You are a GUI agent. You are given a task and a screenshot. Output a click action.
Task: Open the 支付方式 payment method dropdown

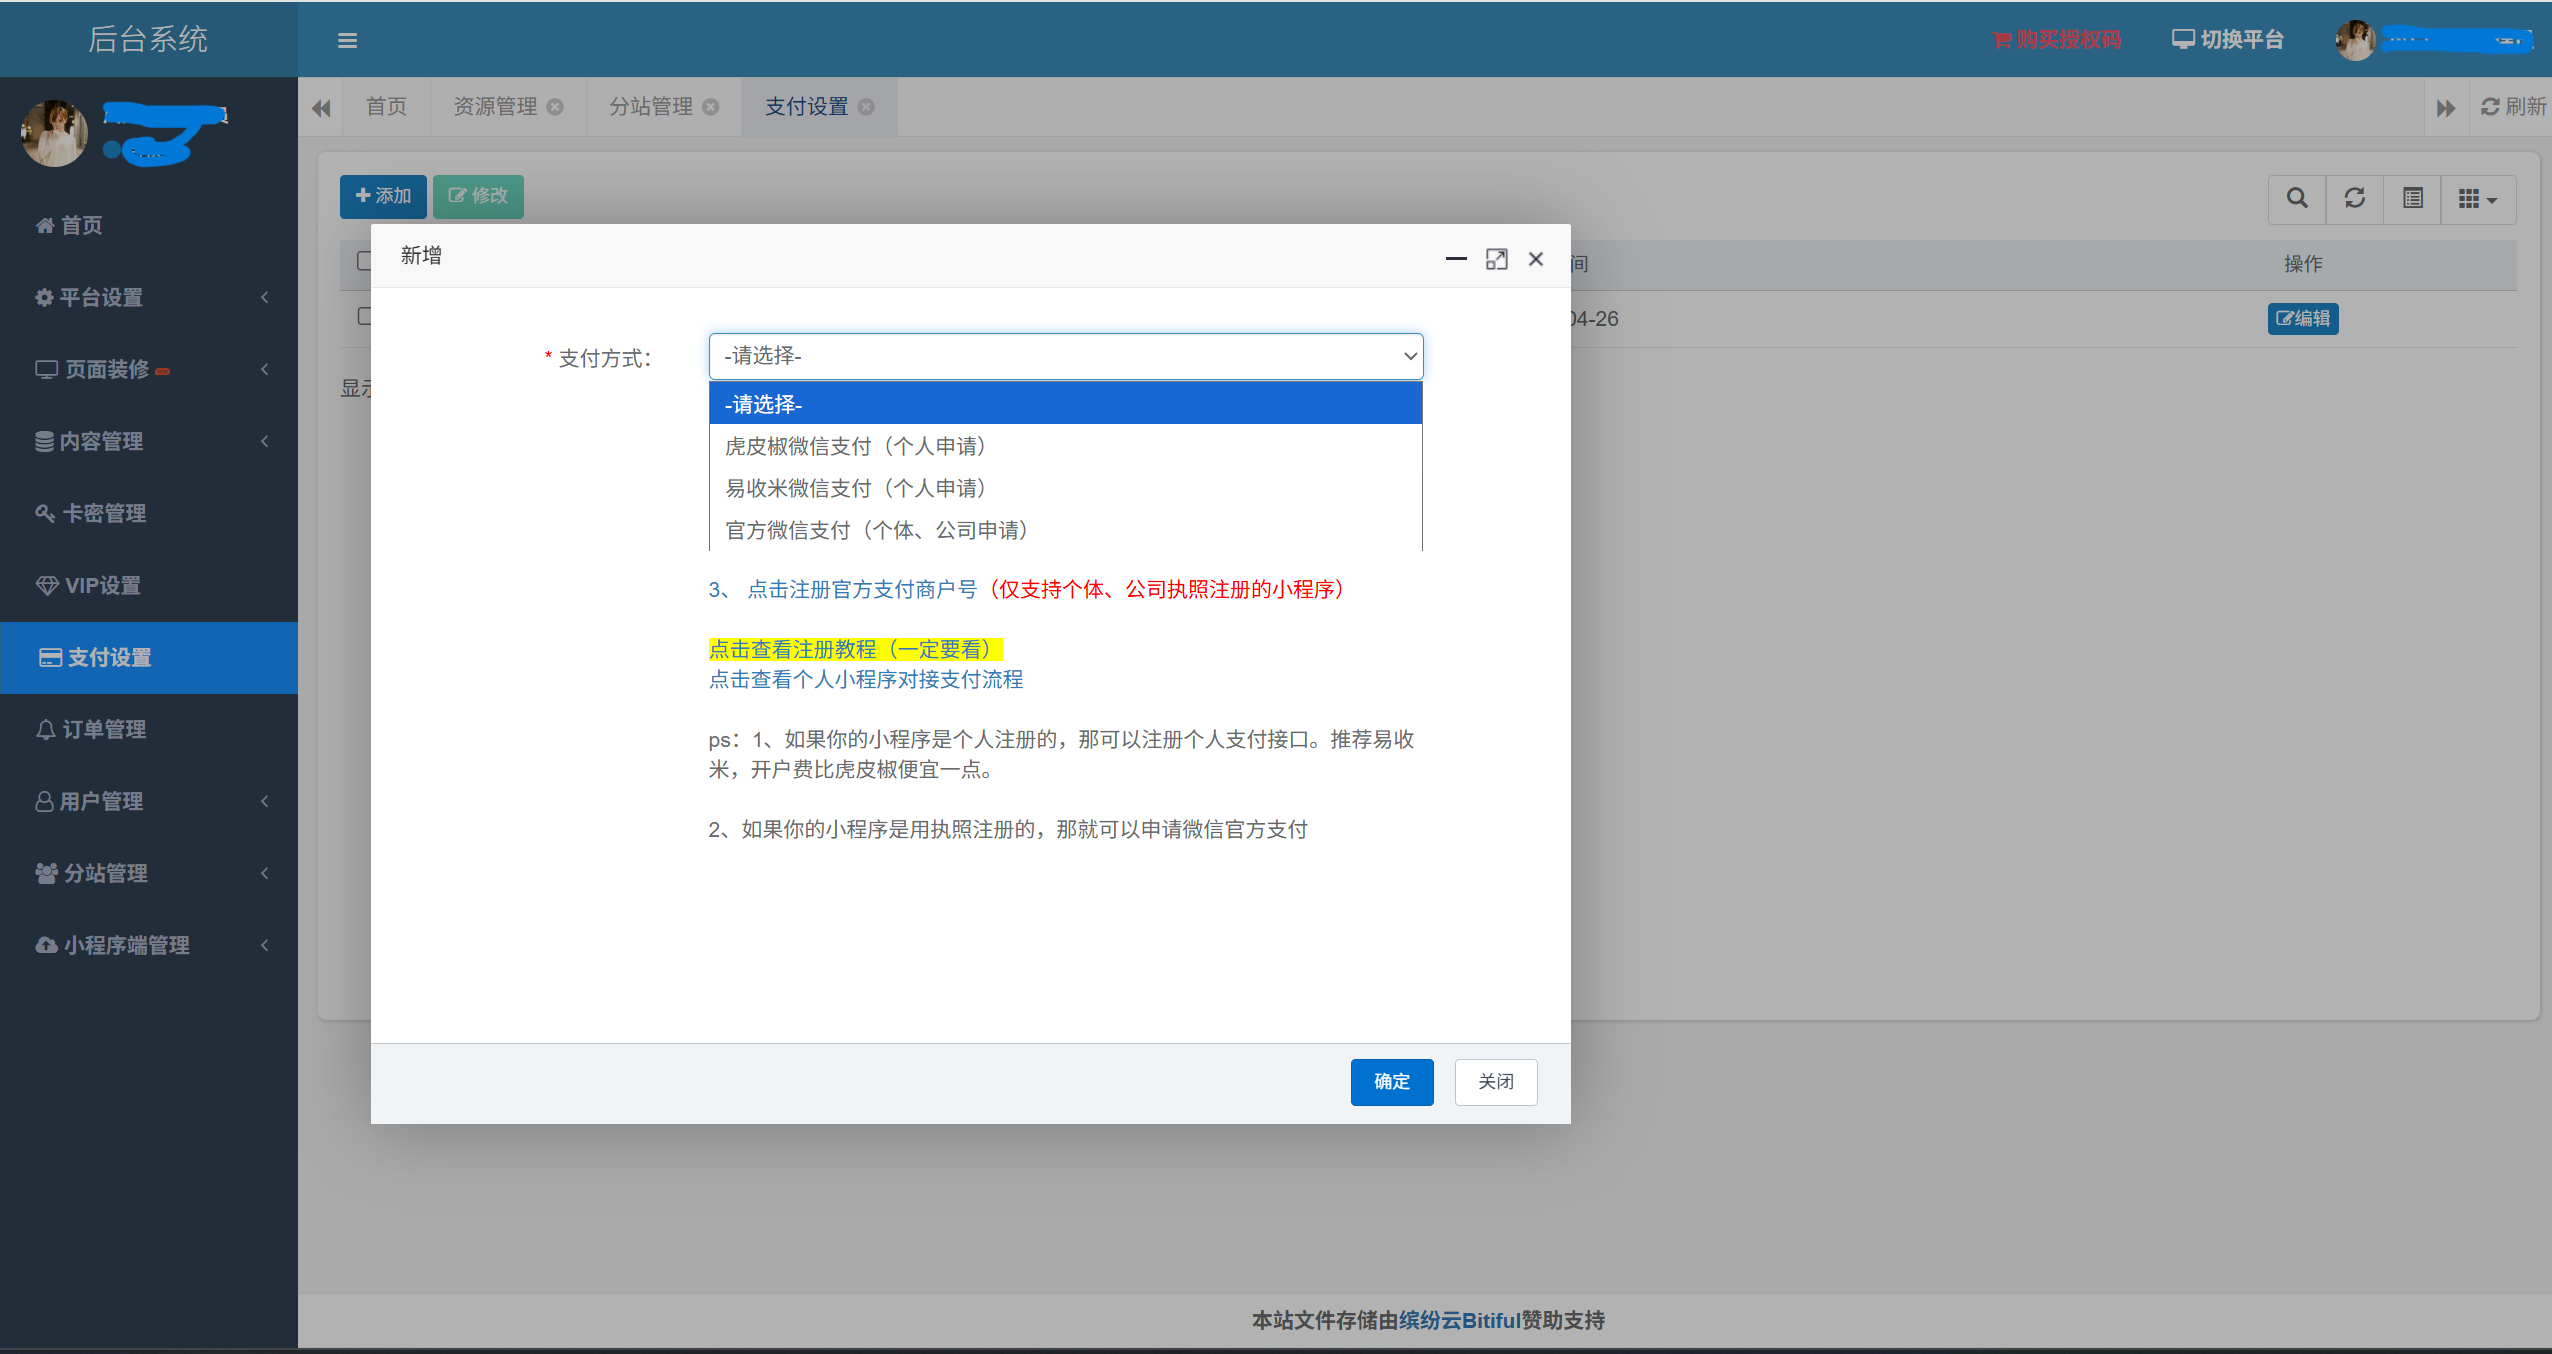click(x=1064, y=356)
